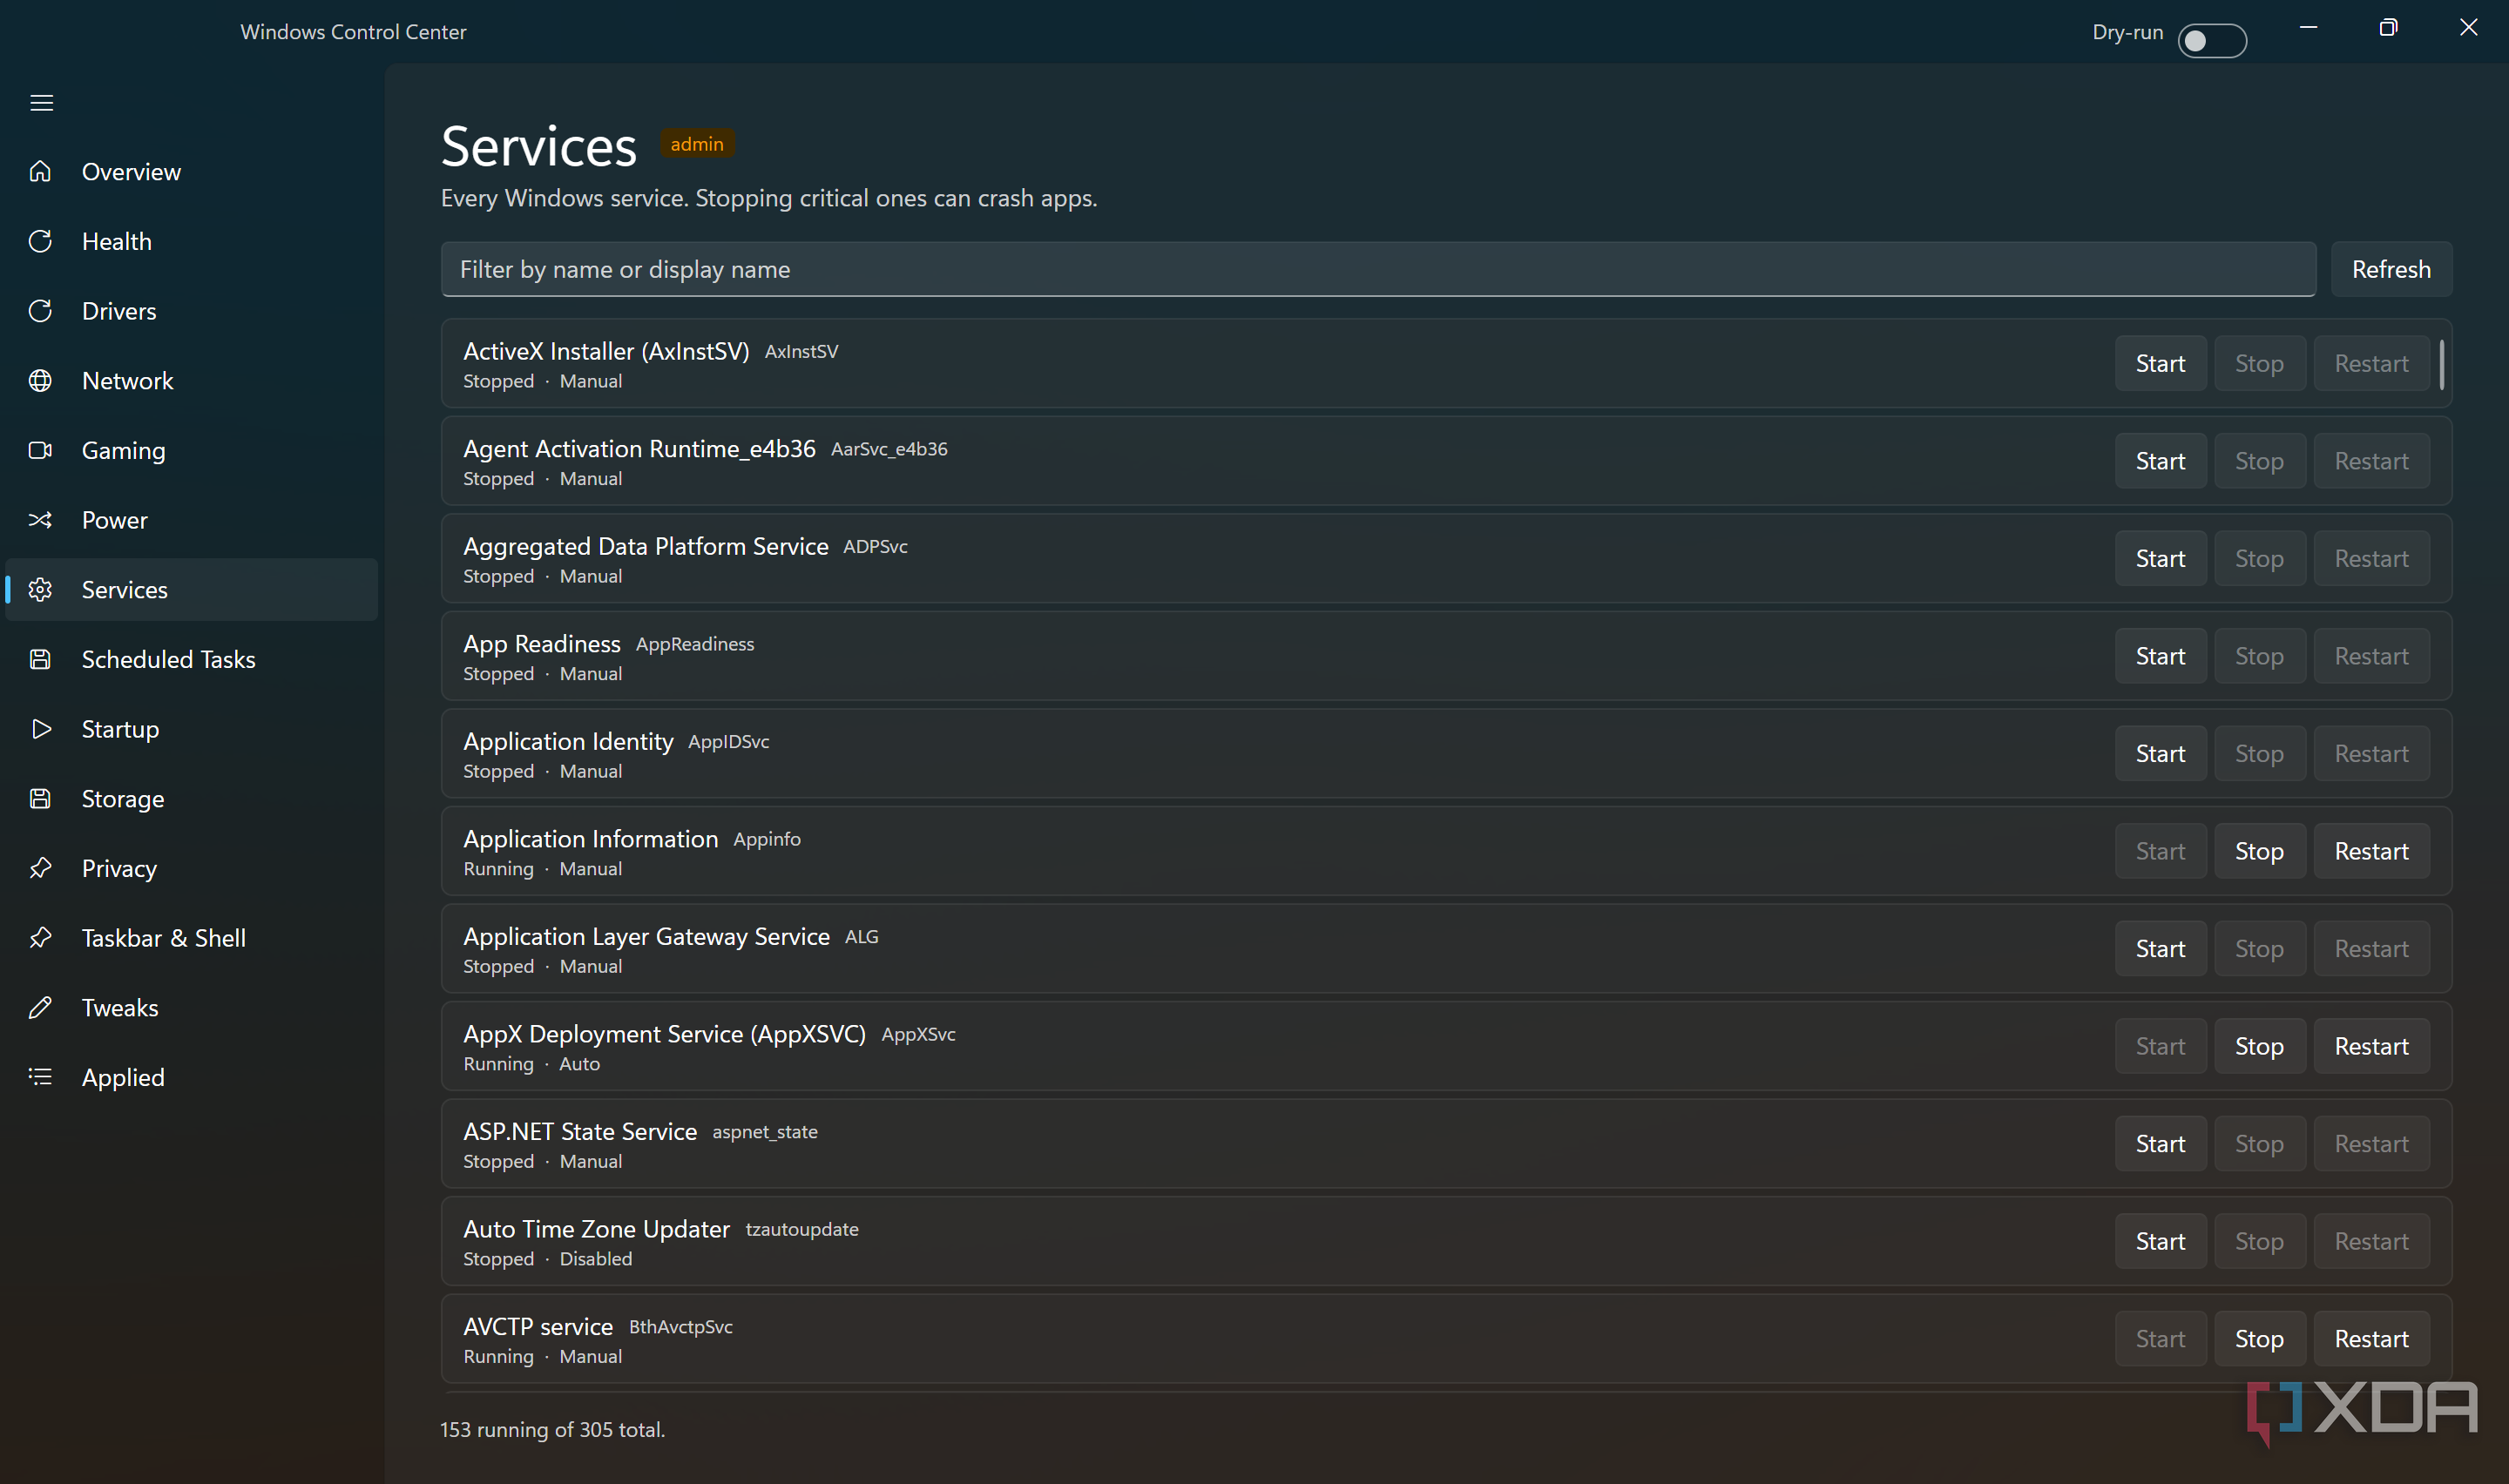Click the Tweaks pencil icon

click(40, 1008)
